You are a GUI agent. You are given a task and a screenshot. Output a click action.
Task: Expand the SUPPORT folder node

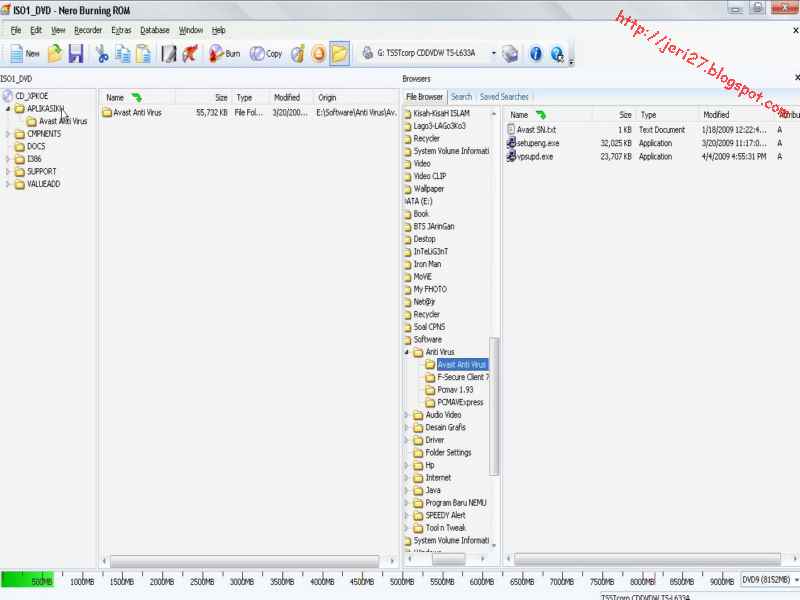[x=8, y=171]
